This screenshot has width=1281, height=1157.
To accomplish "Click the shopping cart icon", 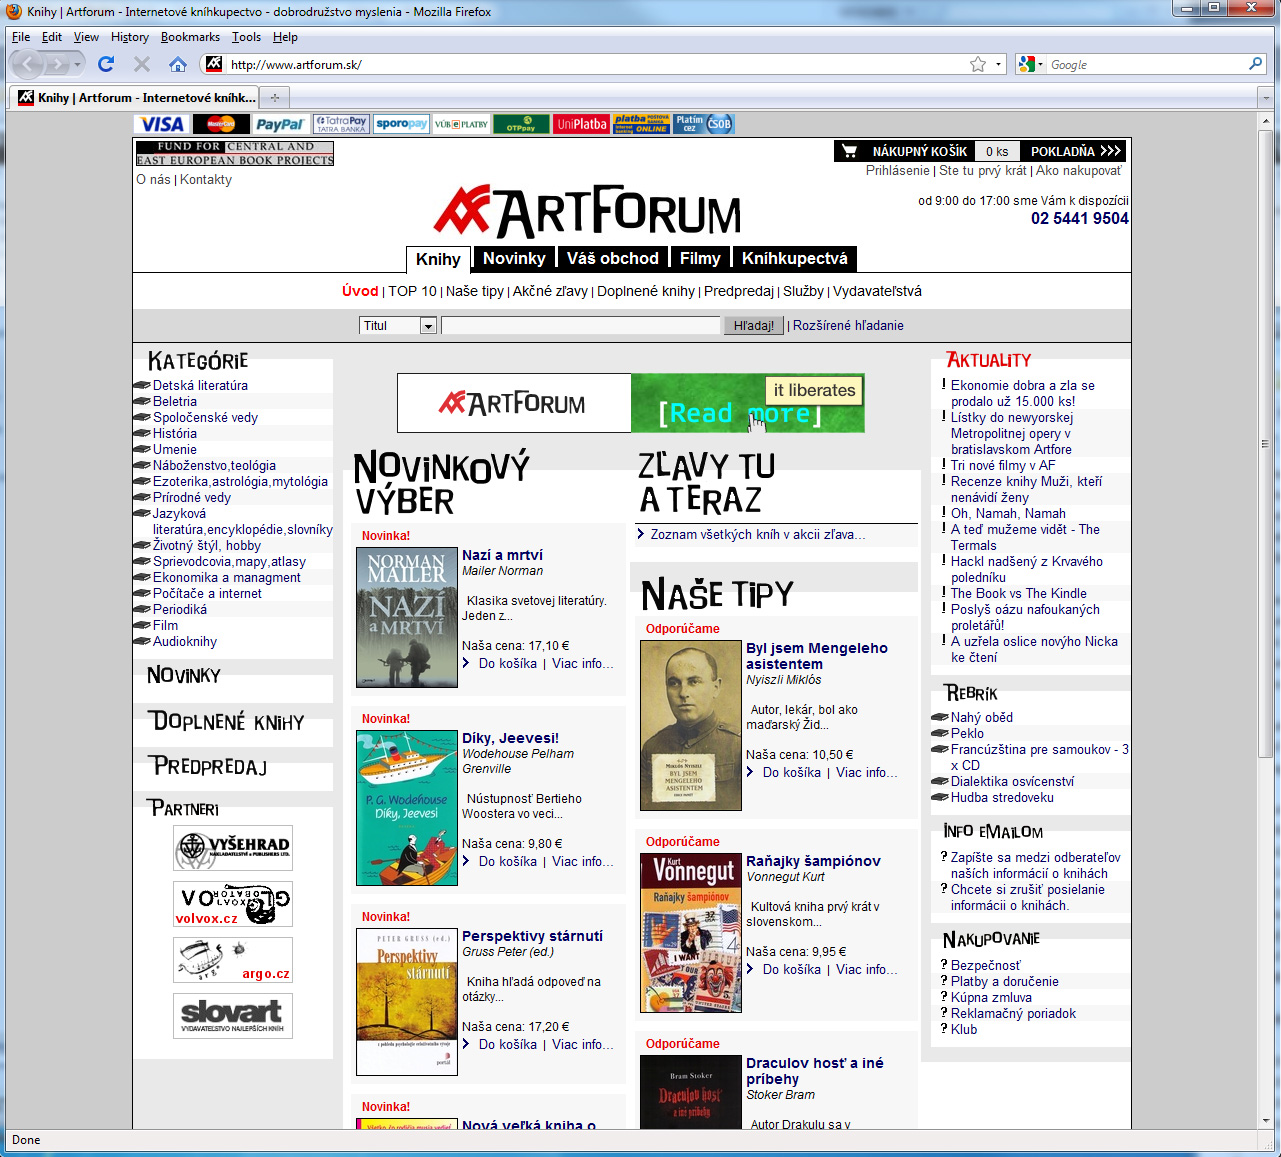I will (850, 151).
